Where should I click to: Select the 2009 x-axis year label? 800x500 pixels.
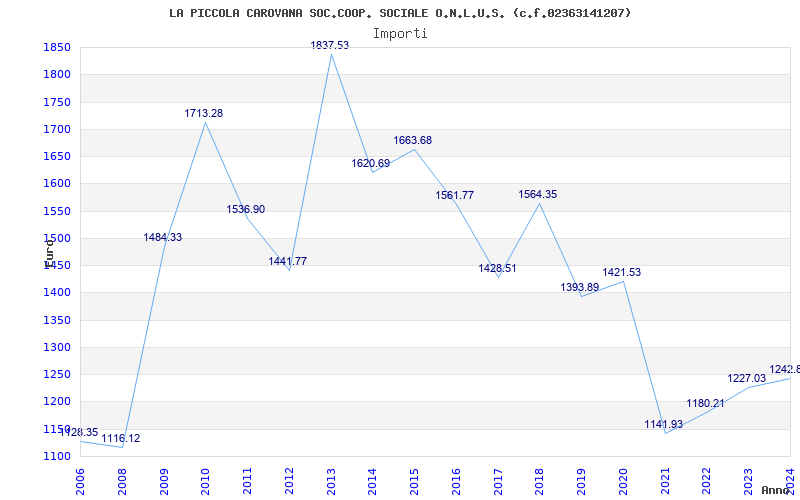(164, 481)
